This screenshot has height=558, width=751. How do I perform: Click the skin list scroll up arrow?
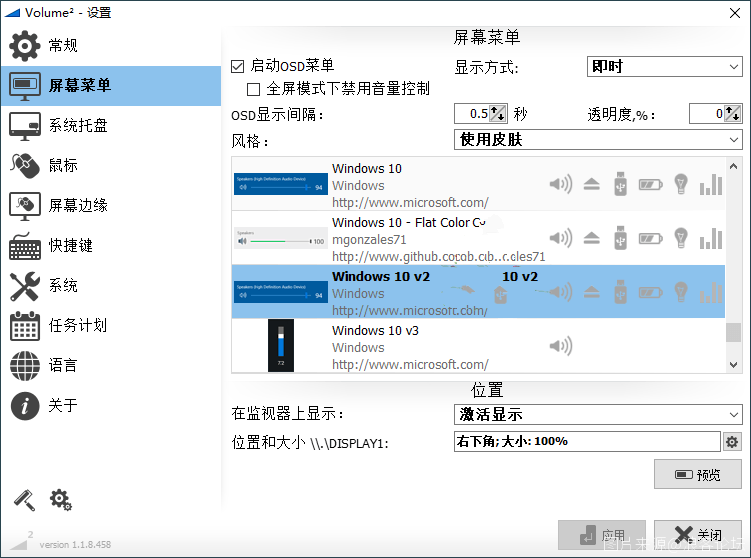(x=733, y=166)
